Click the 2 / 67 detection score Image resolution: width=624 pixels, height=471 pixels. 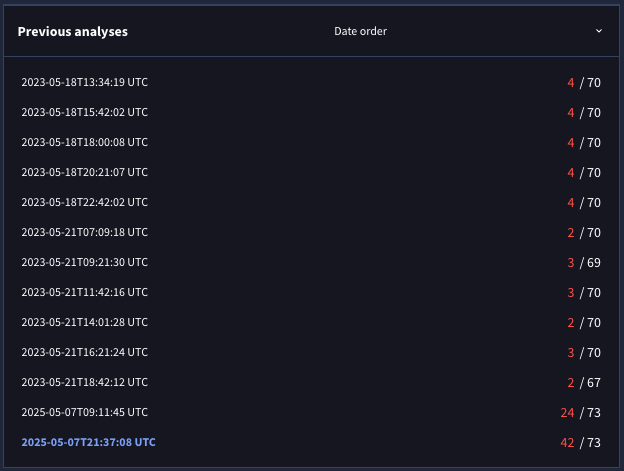[x=584, y=383]
